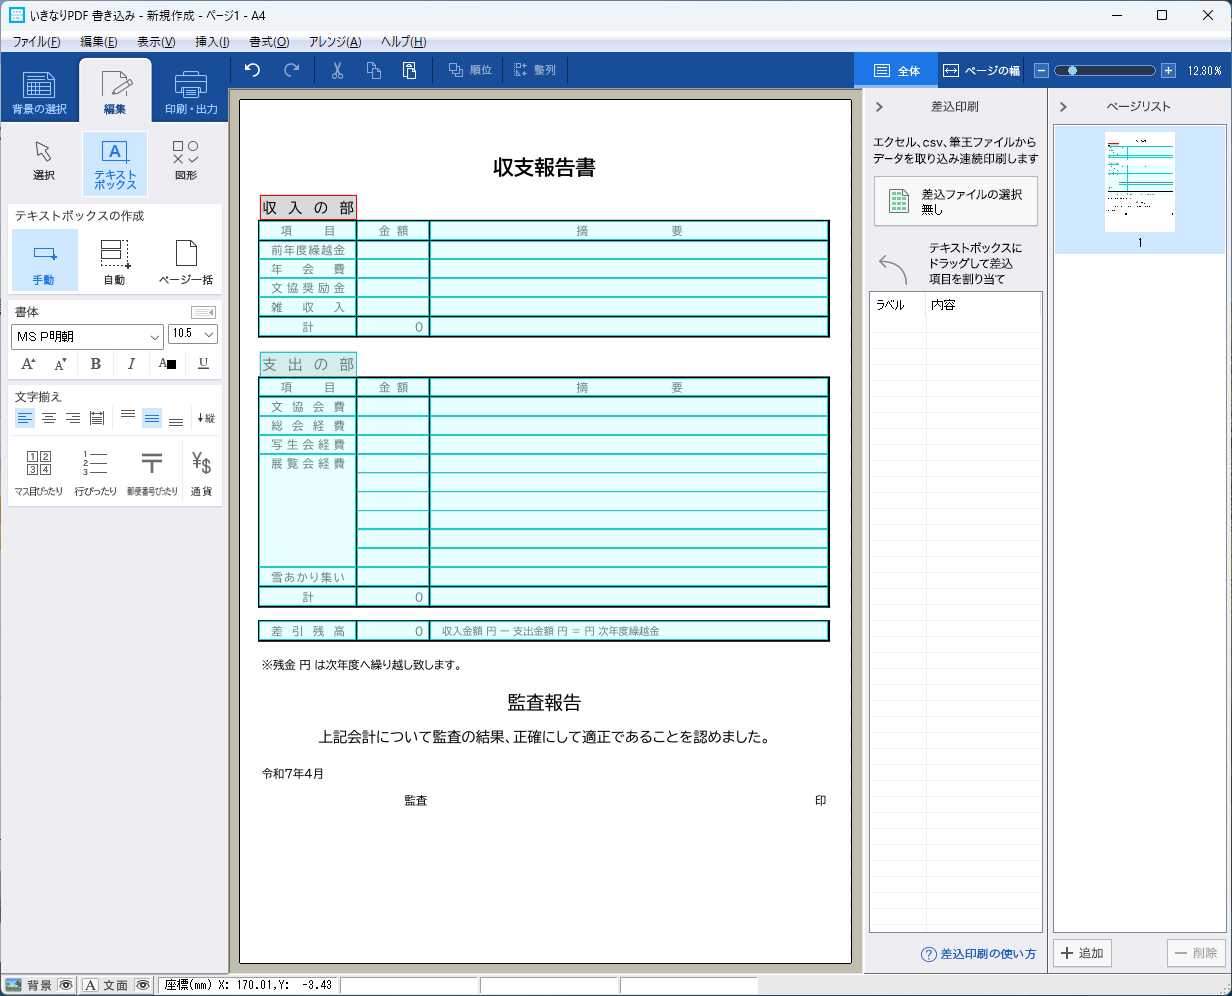1232x996 pixels.
Task: Align text to middle vertically
Action: pos(152,418)
